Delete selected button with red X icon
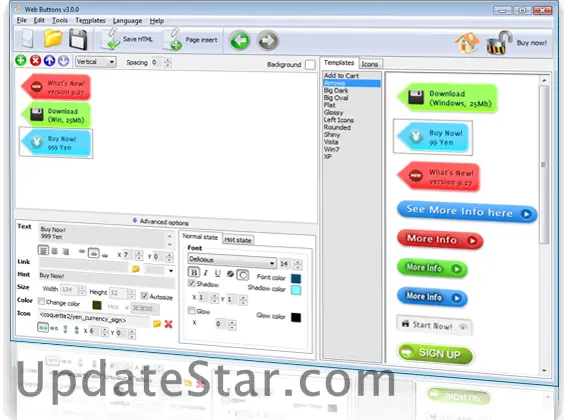This screenshot has width=566, height=420. (x=35, y=60)
